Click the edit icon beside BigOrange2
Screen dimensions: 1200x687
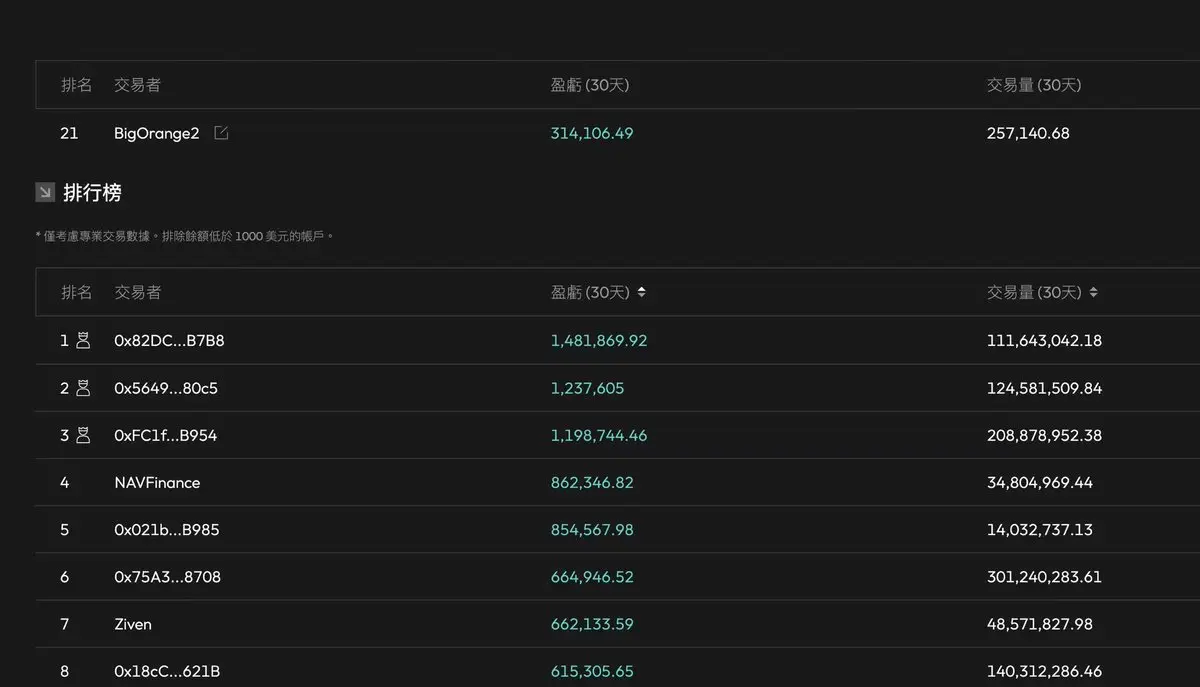pos(221,133)
